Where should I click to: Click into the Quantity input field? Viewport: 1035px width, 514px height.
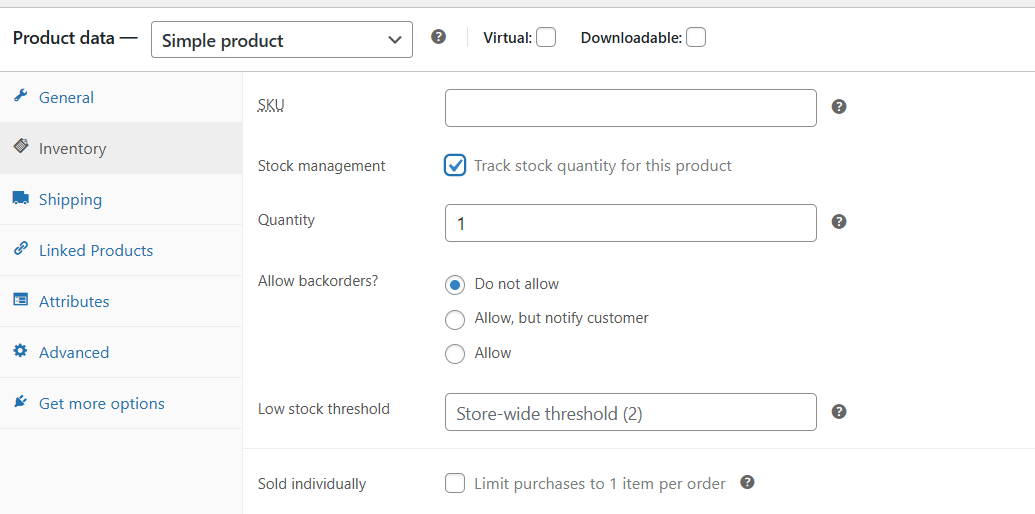(630, 223)
